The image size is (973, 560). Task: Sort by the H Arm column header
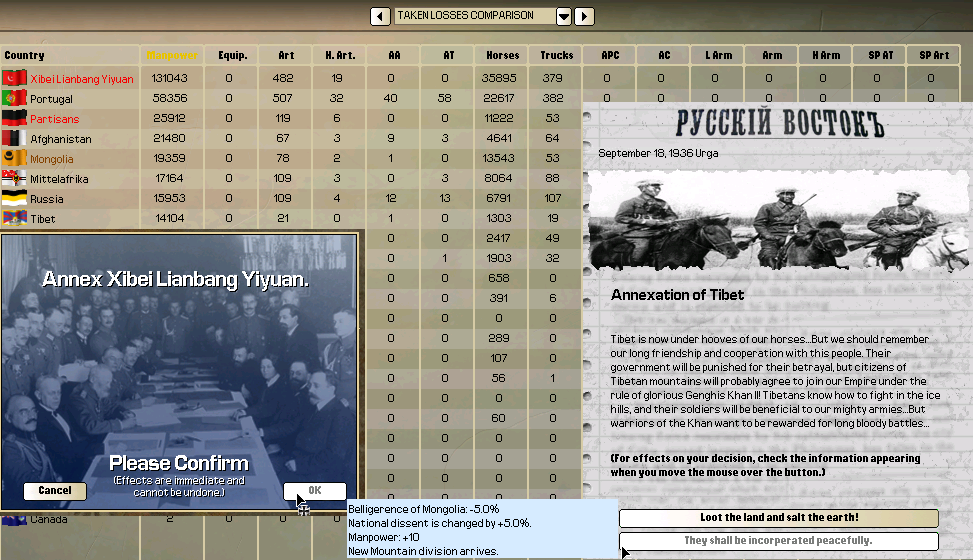[827, 55]
